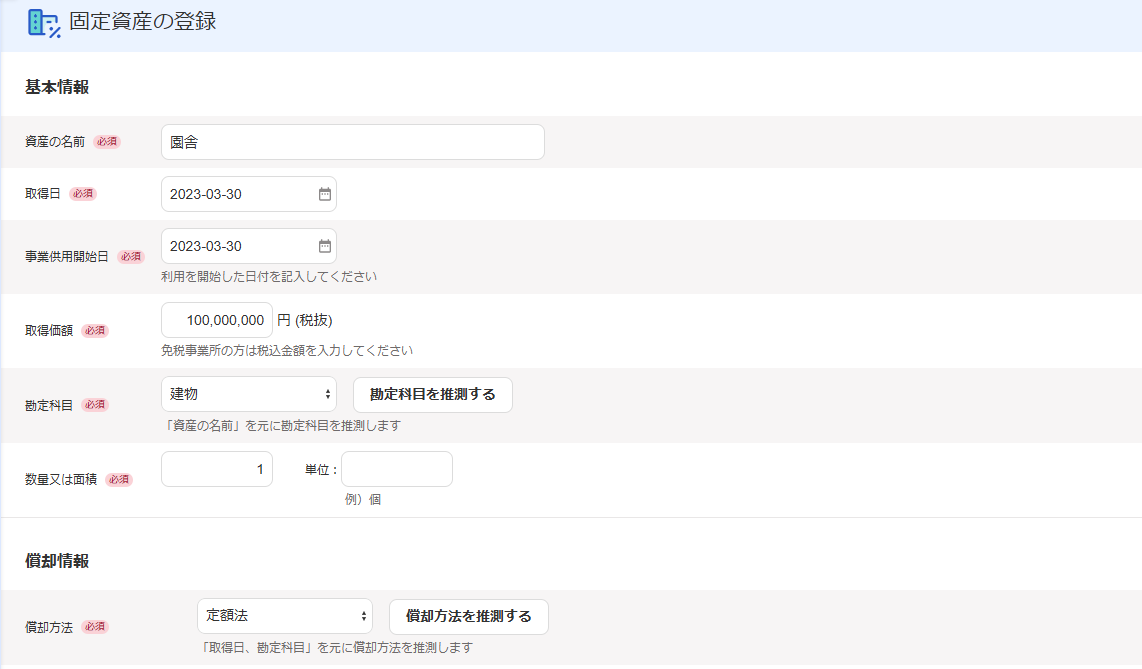This screenshot has width=1142, height=669.
Task: Click the 必須 badge next to 資産の名前
Action: [107, 142]
